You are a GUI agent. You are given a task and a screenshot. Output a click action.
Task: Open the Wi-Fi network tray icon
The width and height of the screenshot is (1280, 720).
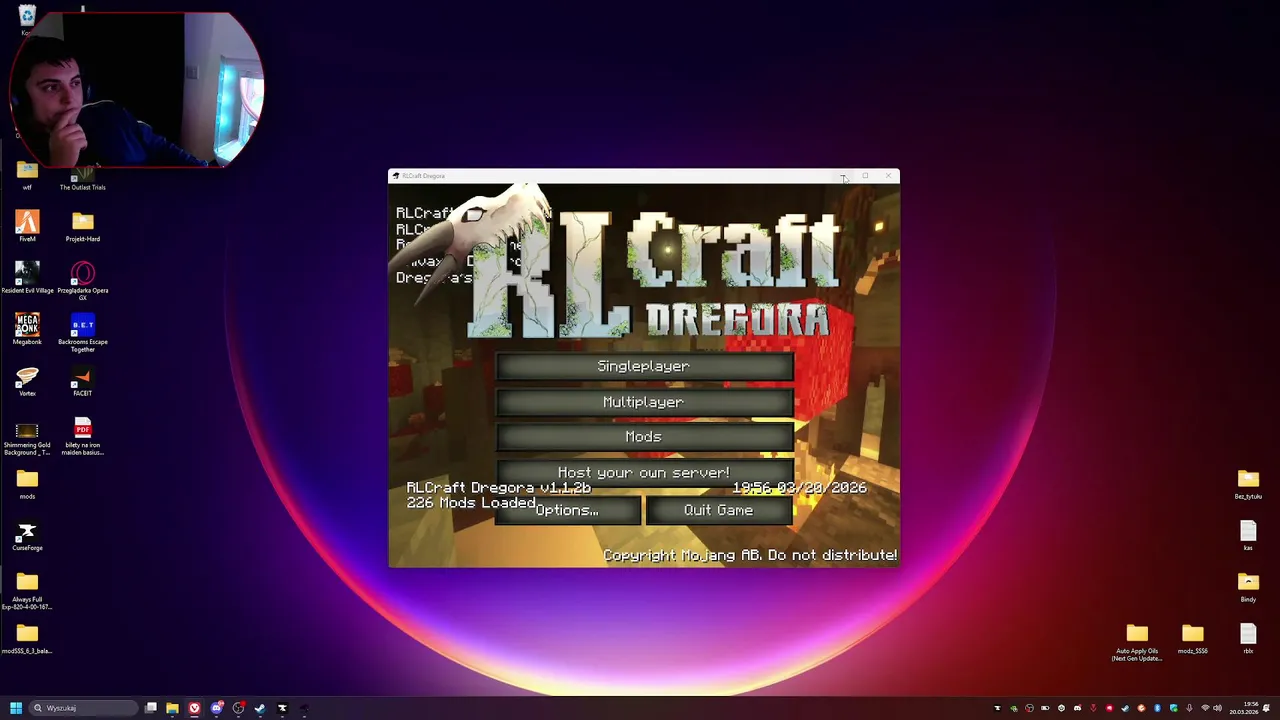[x=1205, y=708]
